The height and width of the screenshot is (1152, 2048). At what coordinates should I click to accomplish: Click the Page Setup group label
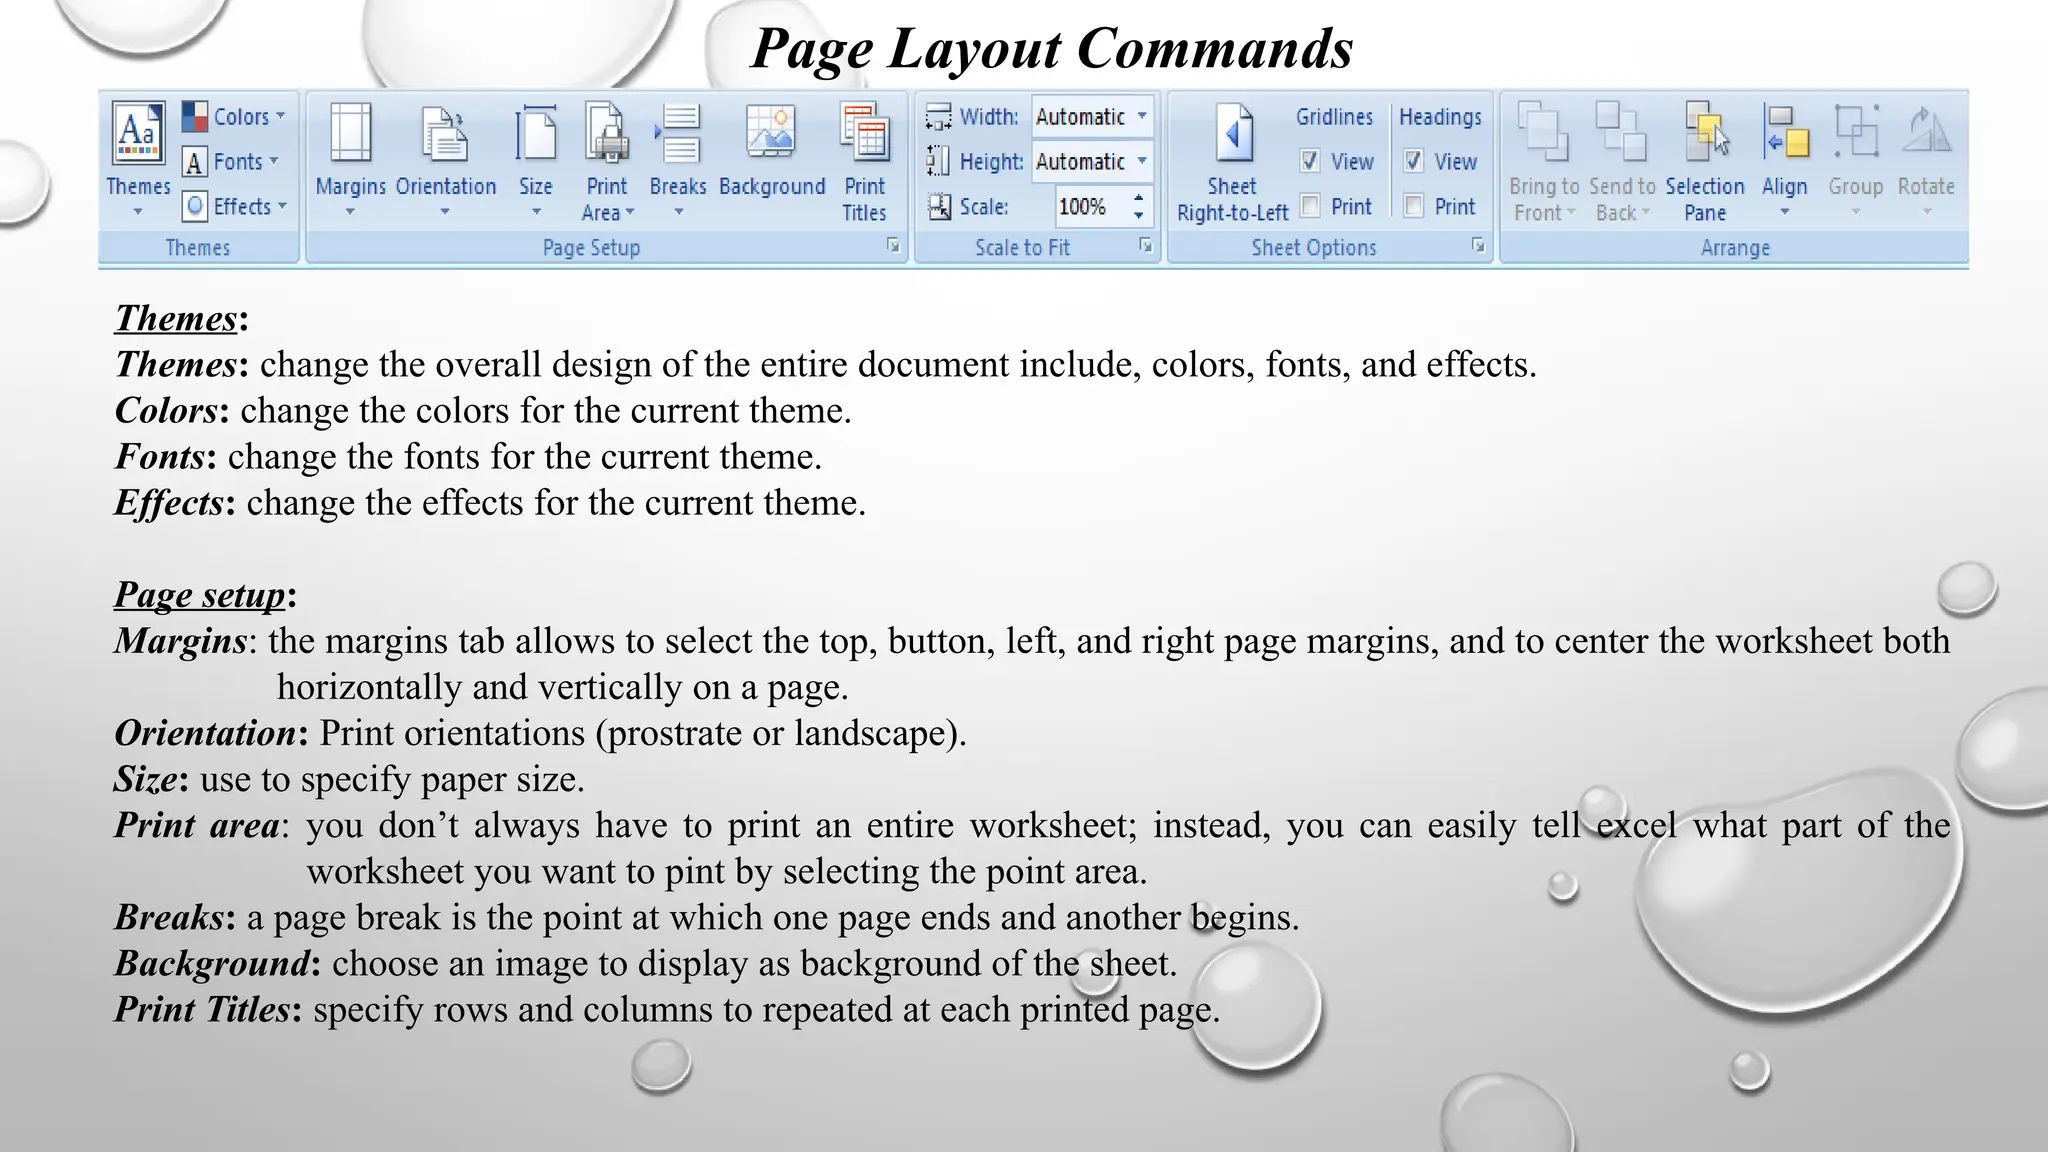pyautogui.click(x=591, y=248)
